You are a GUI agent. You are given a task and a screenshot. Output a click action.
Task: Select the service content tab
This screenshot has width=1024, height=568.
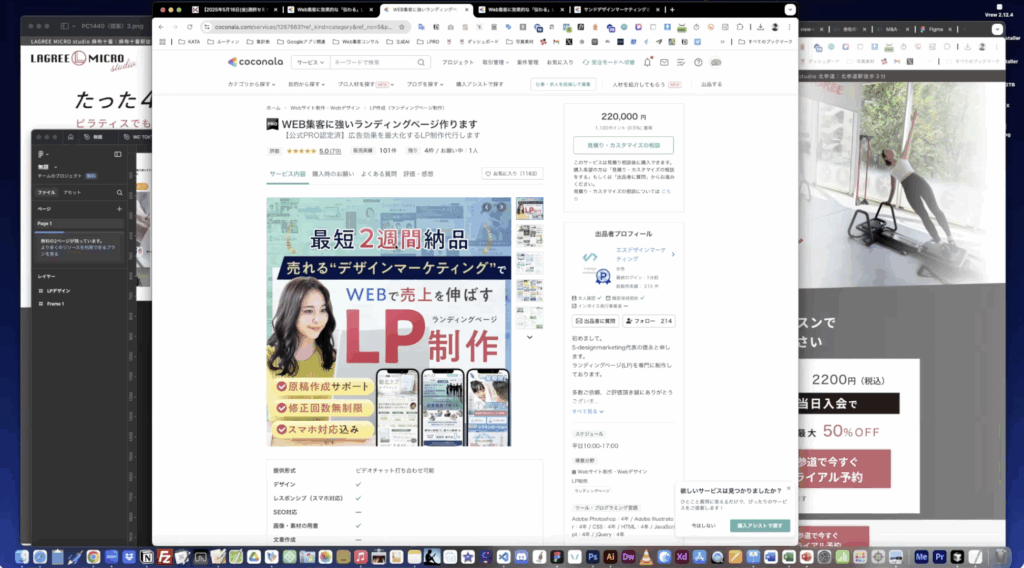tap(287, 174)
